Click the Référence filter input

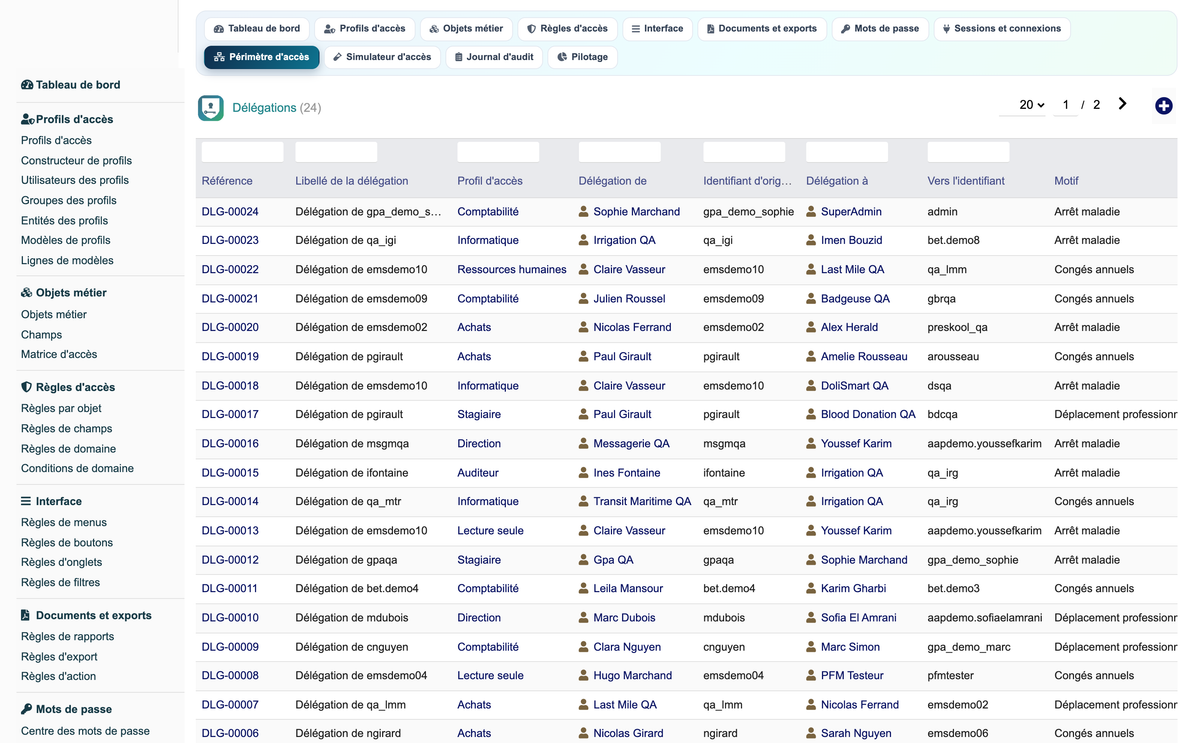point(242,152)
